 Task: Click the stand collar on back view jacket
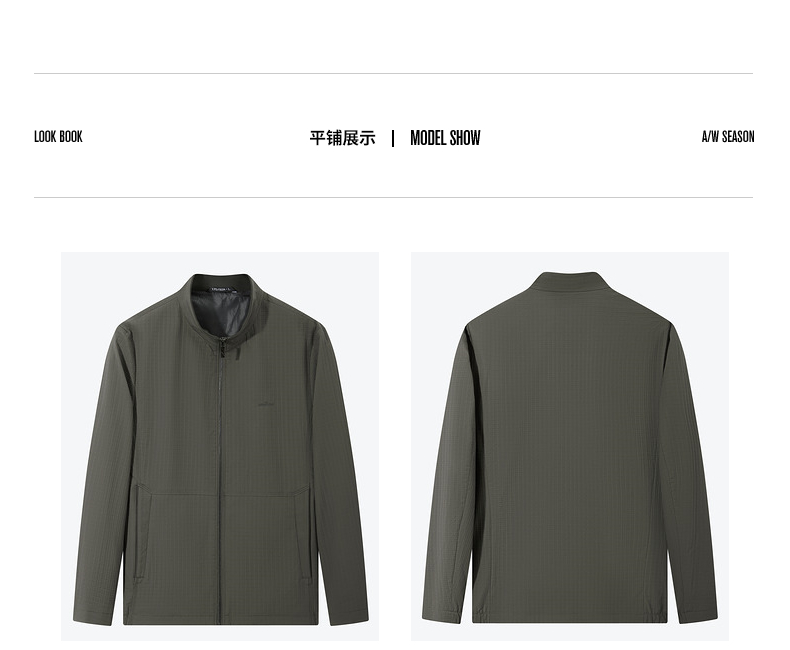tap(567, 281)
